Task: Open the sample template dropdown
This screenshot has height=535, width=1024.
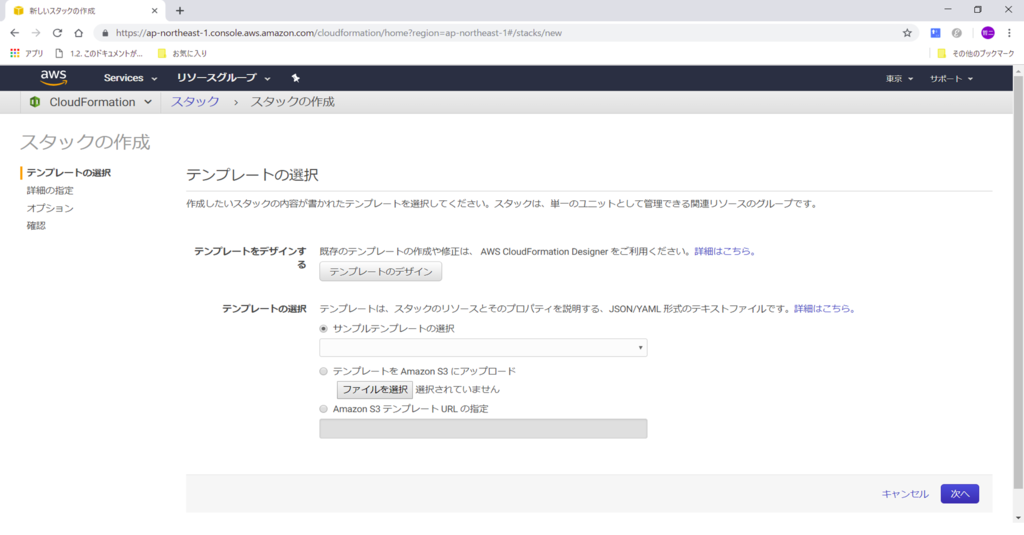Action: [483, 348]
